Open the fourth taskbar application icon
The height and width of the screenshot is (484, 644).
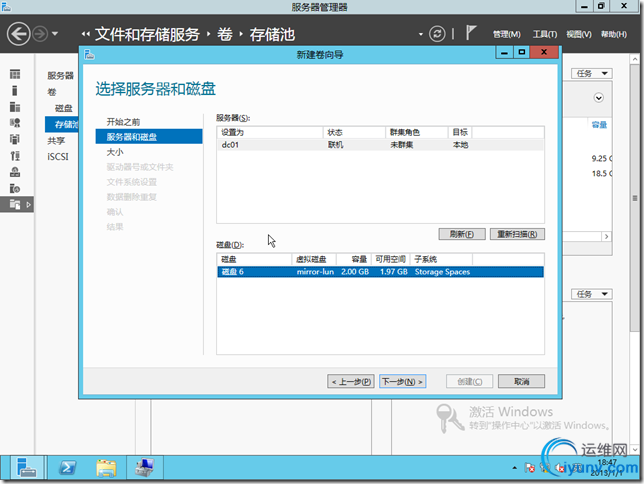(x=145, y=468)
